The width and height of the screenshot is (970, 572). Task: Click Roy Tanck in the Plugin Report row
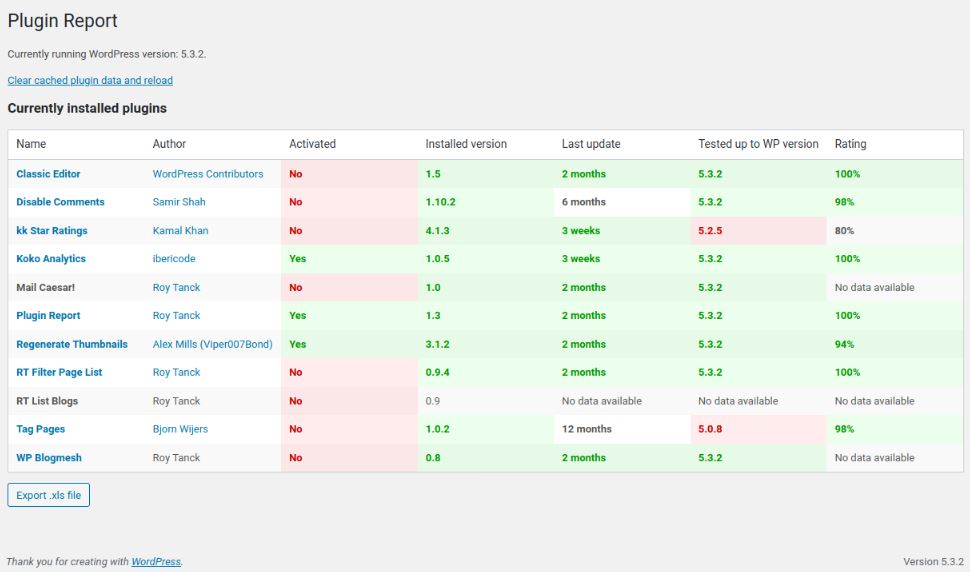[176, 315]
